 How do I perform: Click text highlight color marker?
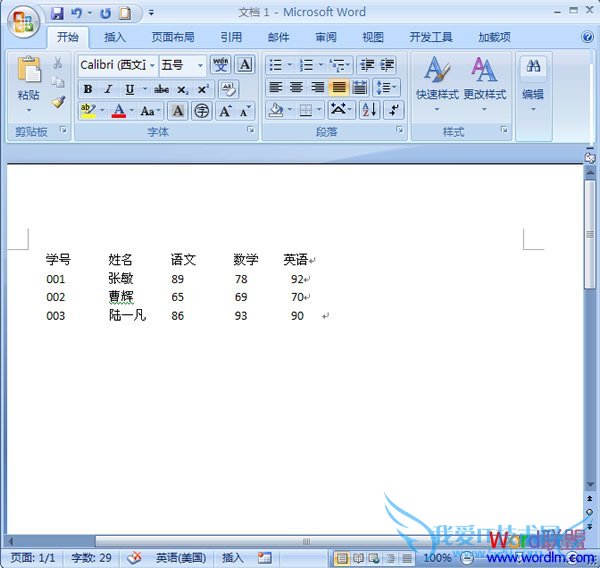point(88,111)
